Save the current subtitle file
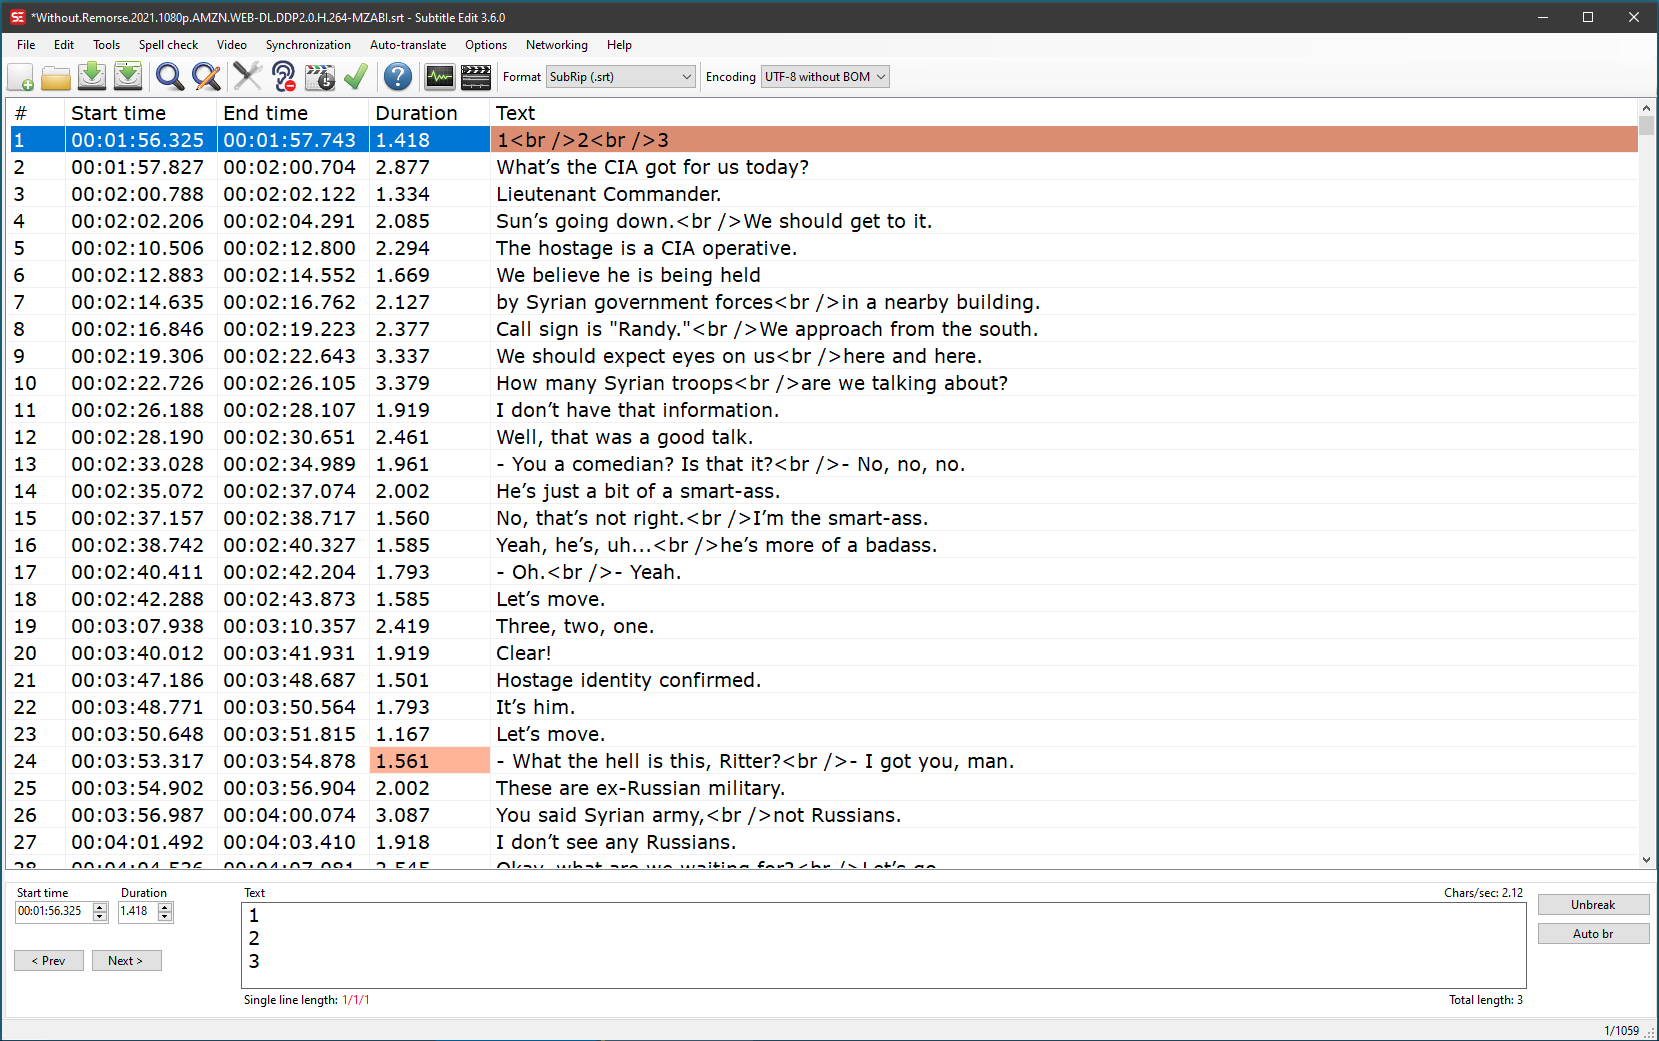The image size is (1659, 1041). tap(92, 76)
